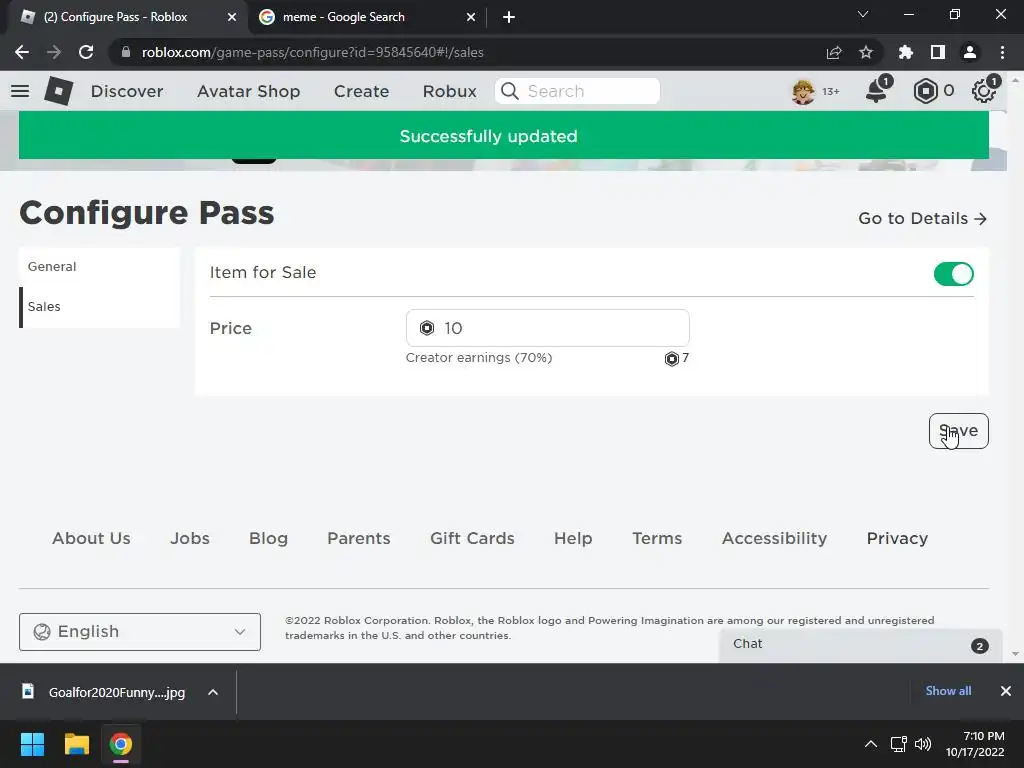Open the Parents footer link
Screen dimensions: 1024x768
(x=359, y=538)
